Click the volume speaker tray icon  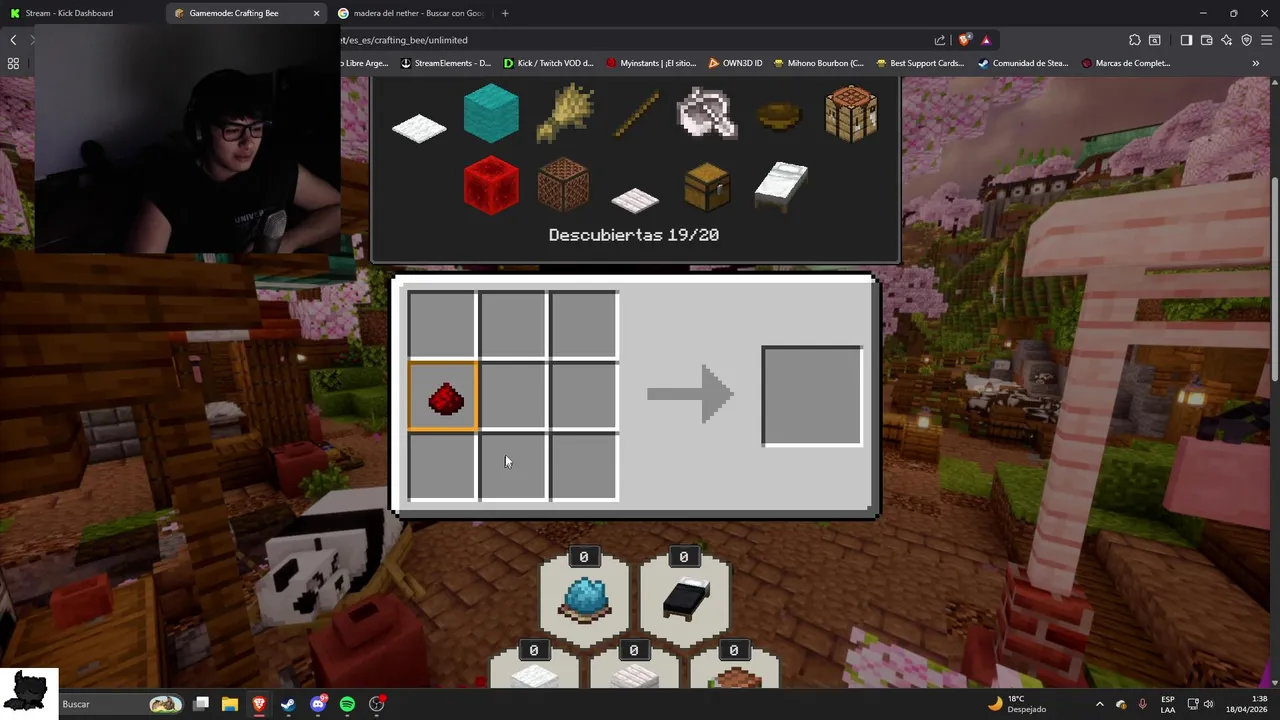(1208, 704)
